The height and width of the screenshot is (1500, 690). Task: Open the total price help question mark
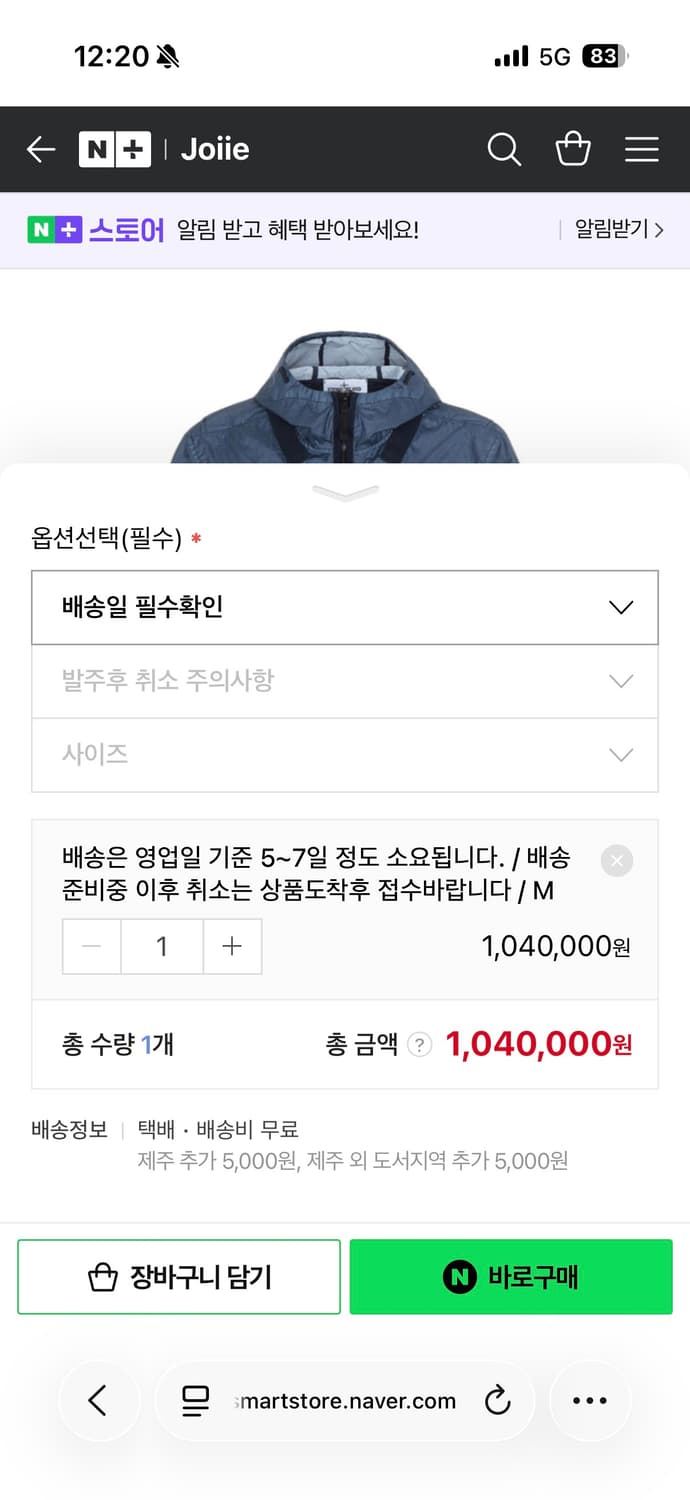pyautogui.click(x=419, y=1044)
